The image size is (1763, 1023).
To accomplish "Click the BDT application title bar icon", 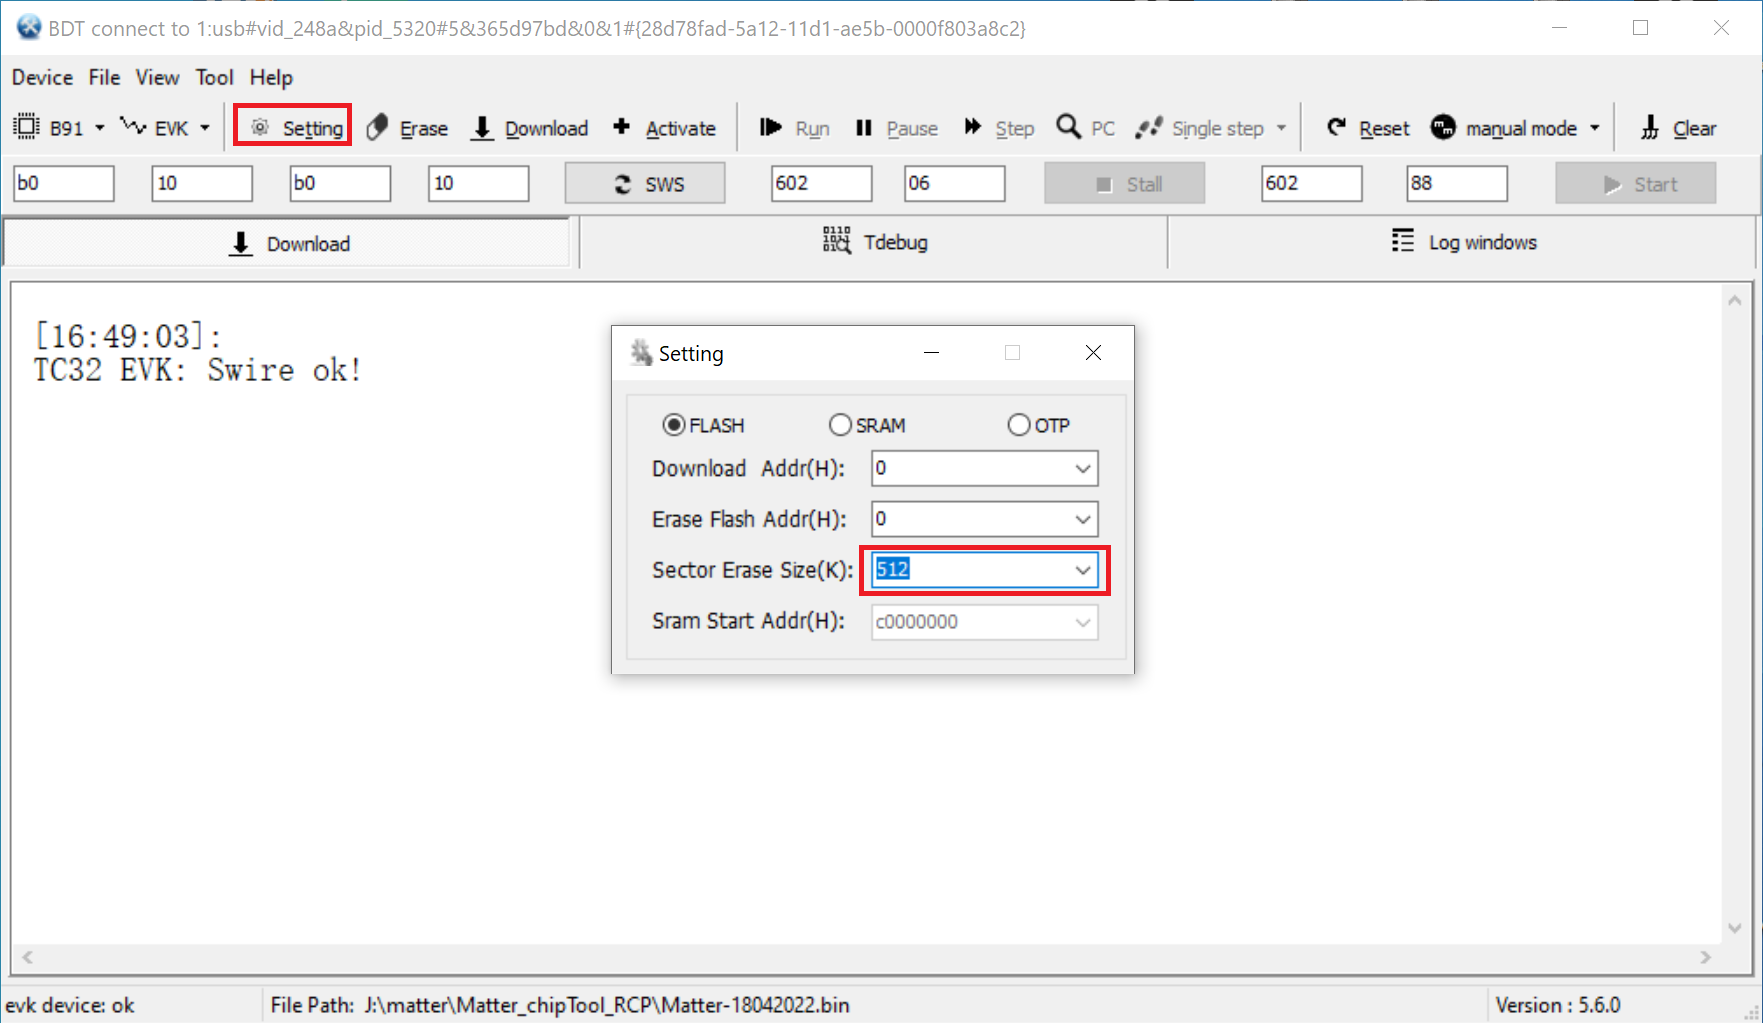I will (29, 28).
